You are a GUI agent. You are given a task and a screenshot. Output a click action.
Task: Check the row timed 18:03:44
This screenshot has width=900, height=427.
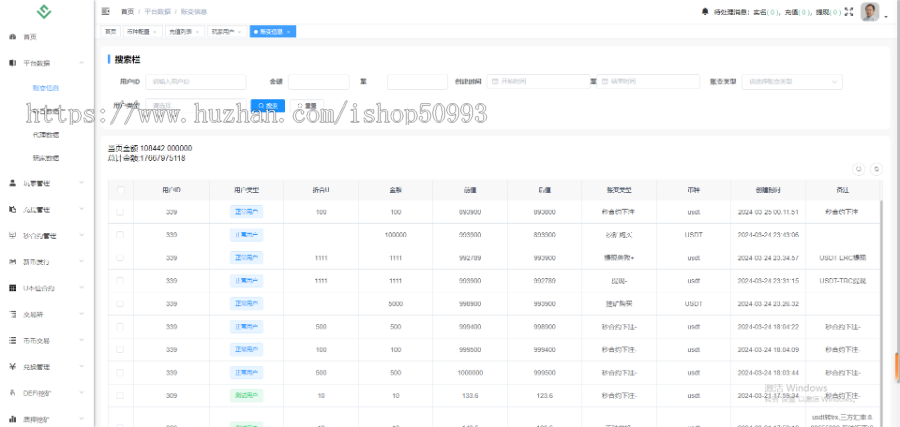click(120, 372)
